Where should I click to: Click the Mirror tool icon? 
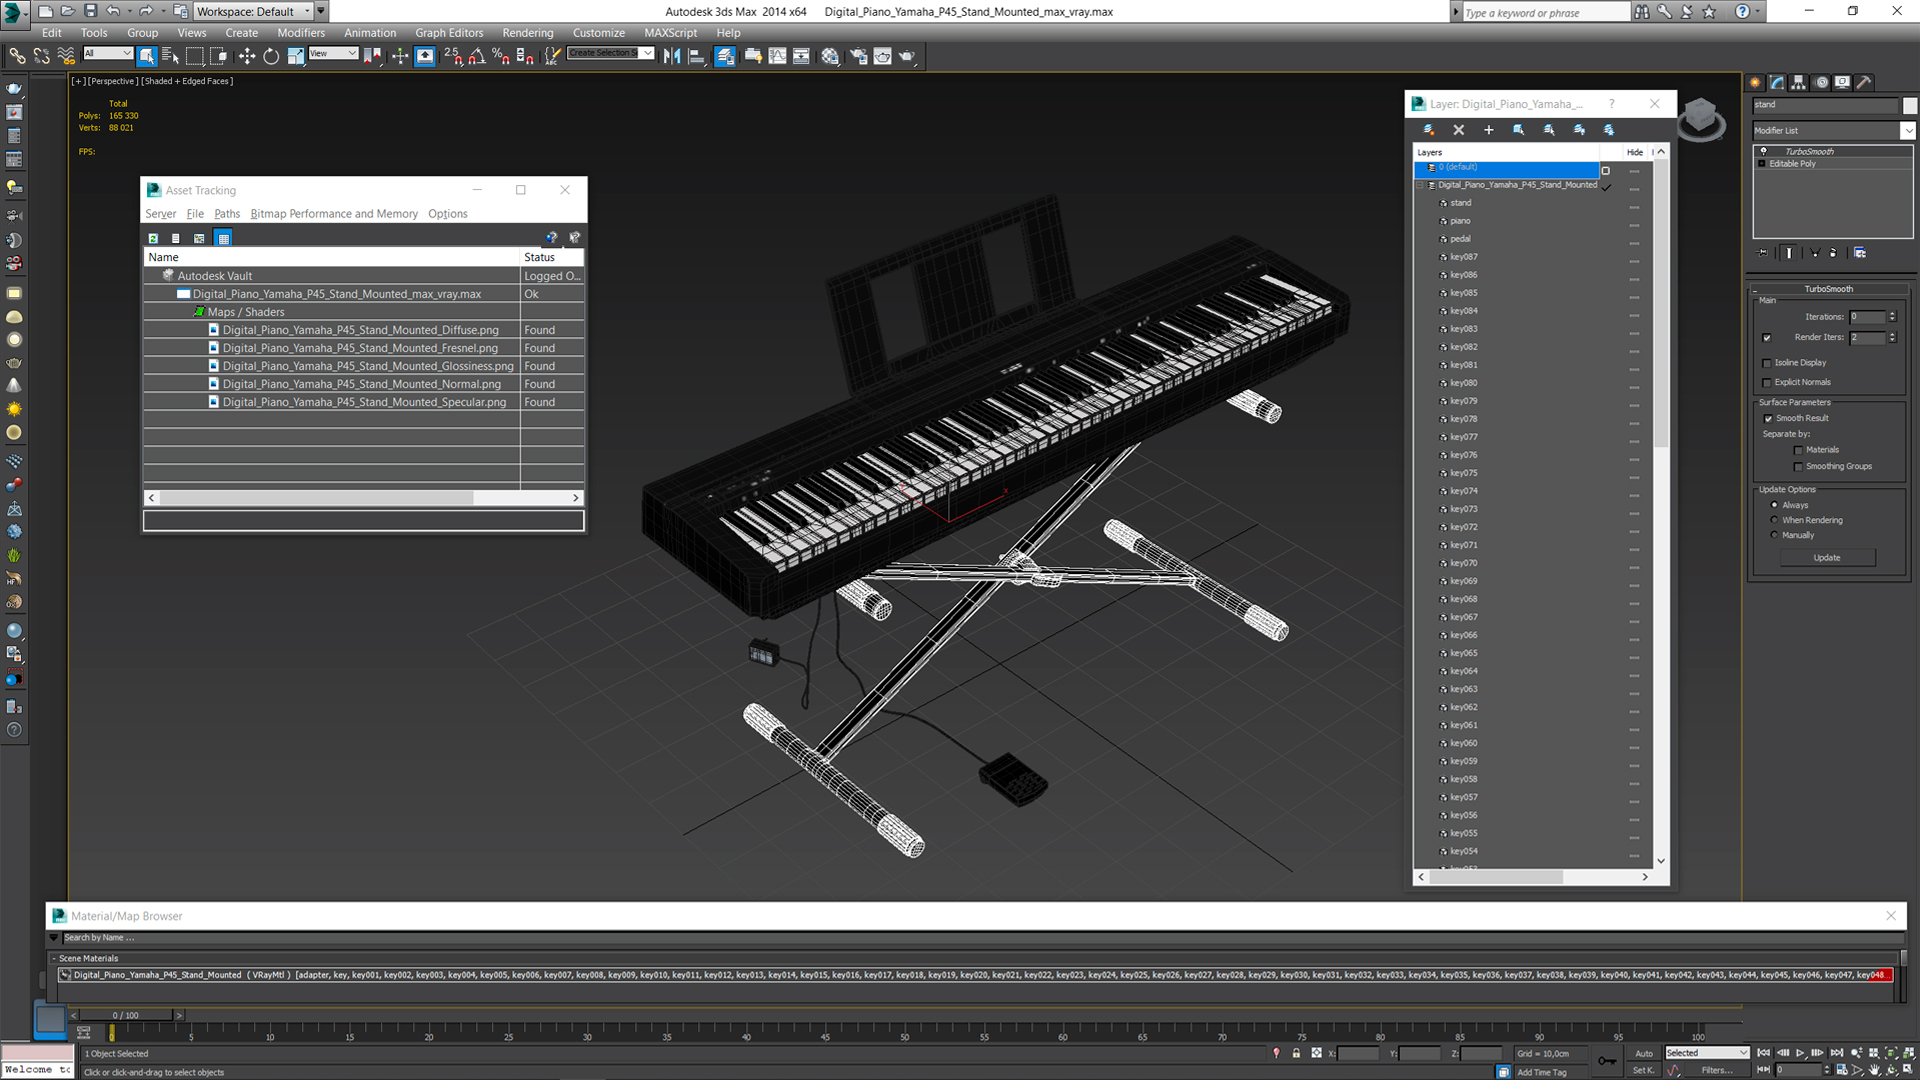click(x=672, y=56)
